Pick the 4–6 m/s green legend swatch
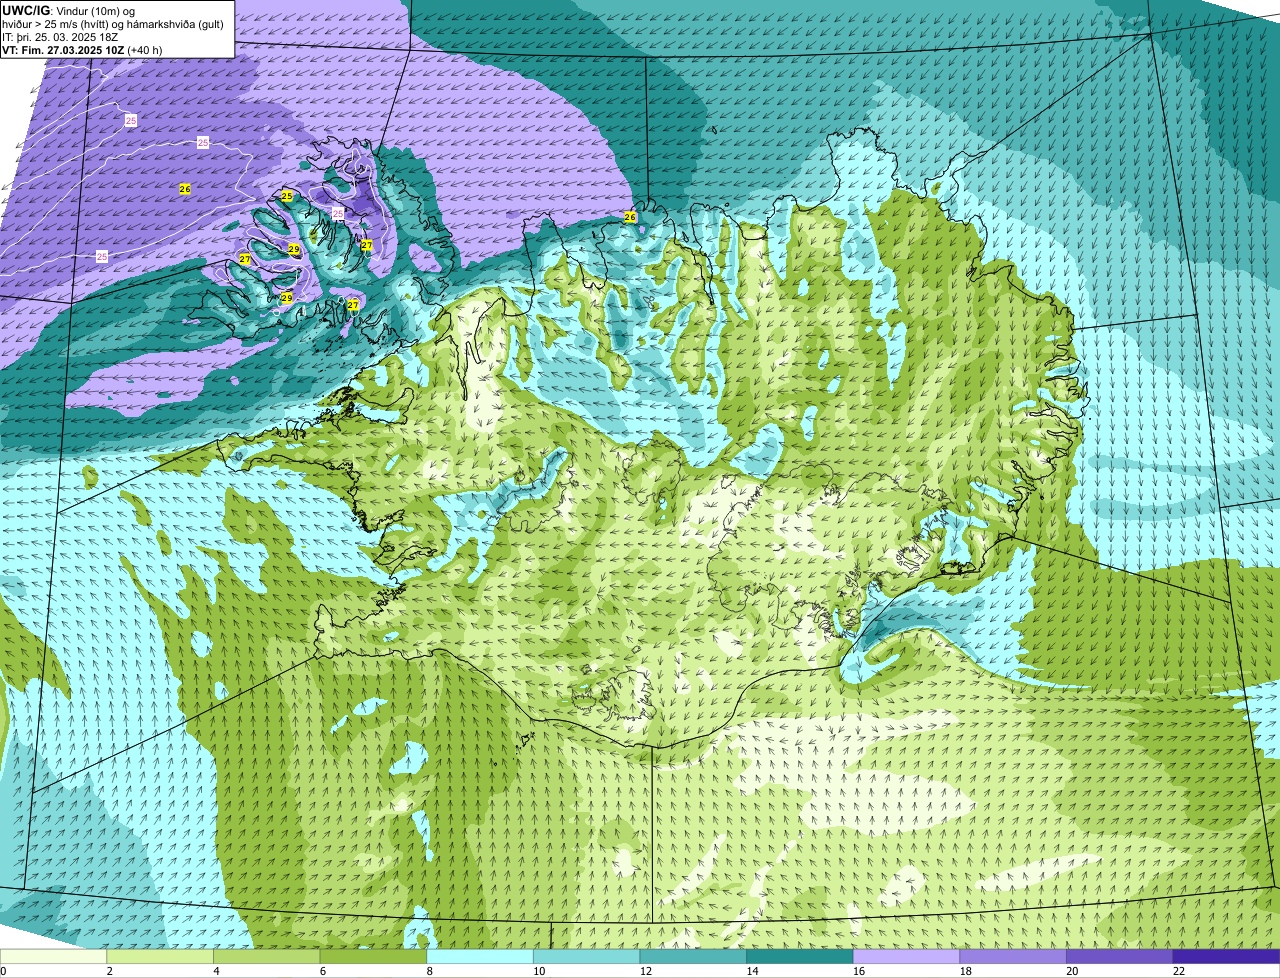This screenshot has height=978, width=1280. pyautogui.click(x=266, y=957)
